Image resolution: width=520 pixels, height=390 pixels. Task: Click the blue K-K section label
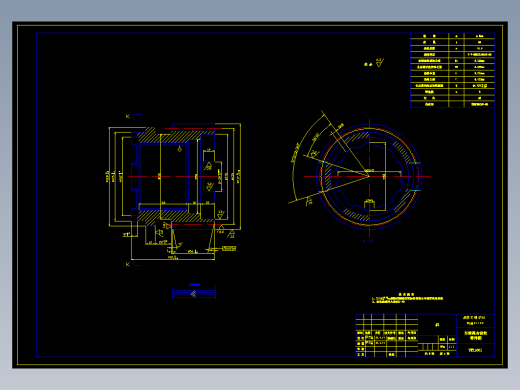368,241
